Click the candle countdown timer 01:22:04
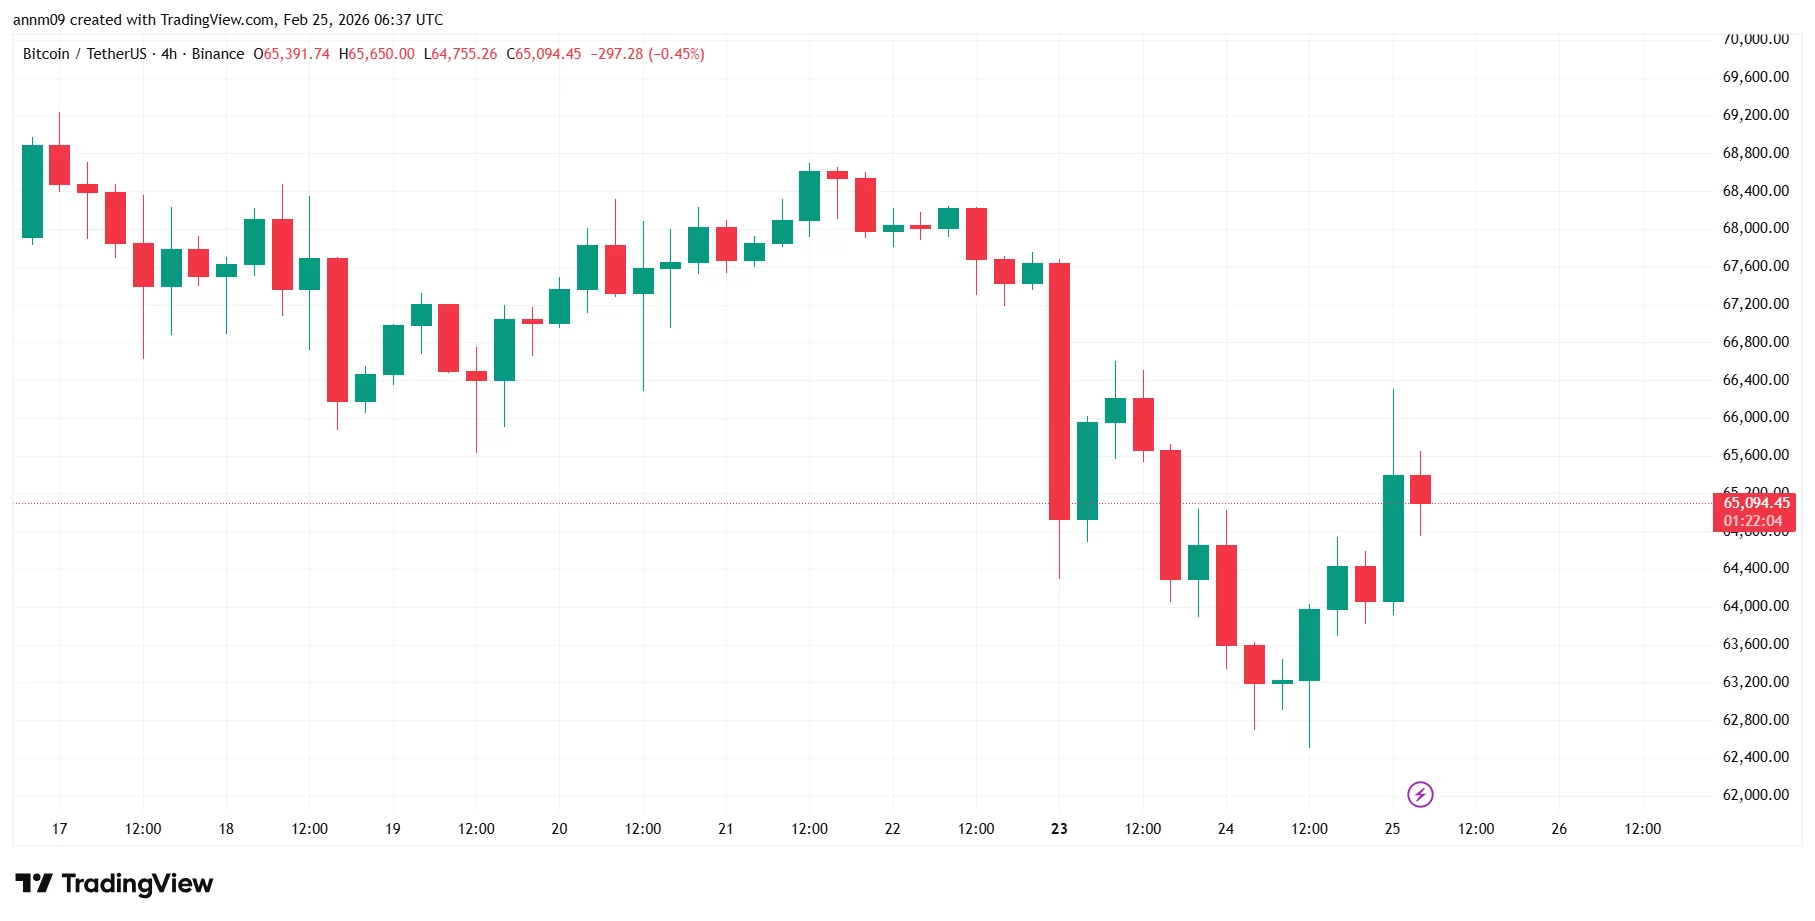 (1753, 521)
